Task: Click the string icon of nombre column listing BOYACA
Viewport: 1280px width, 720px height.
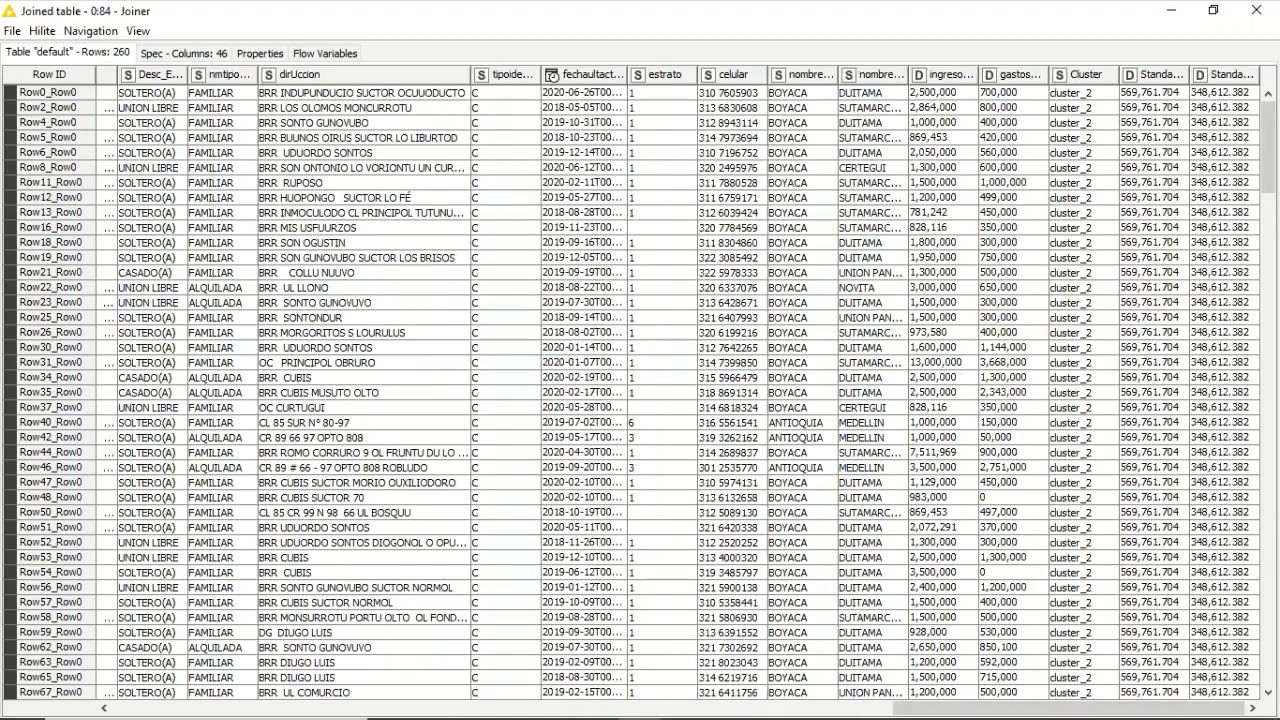Action: point(778,75)
